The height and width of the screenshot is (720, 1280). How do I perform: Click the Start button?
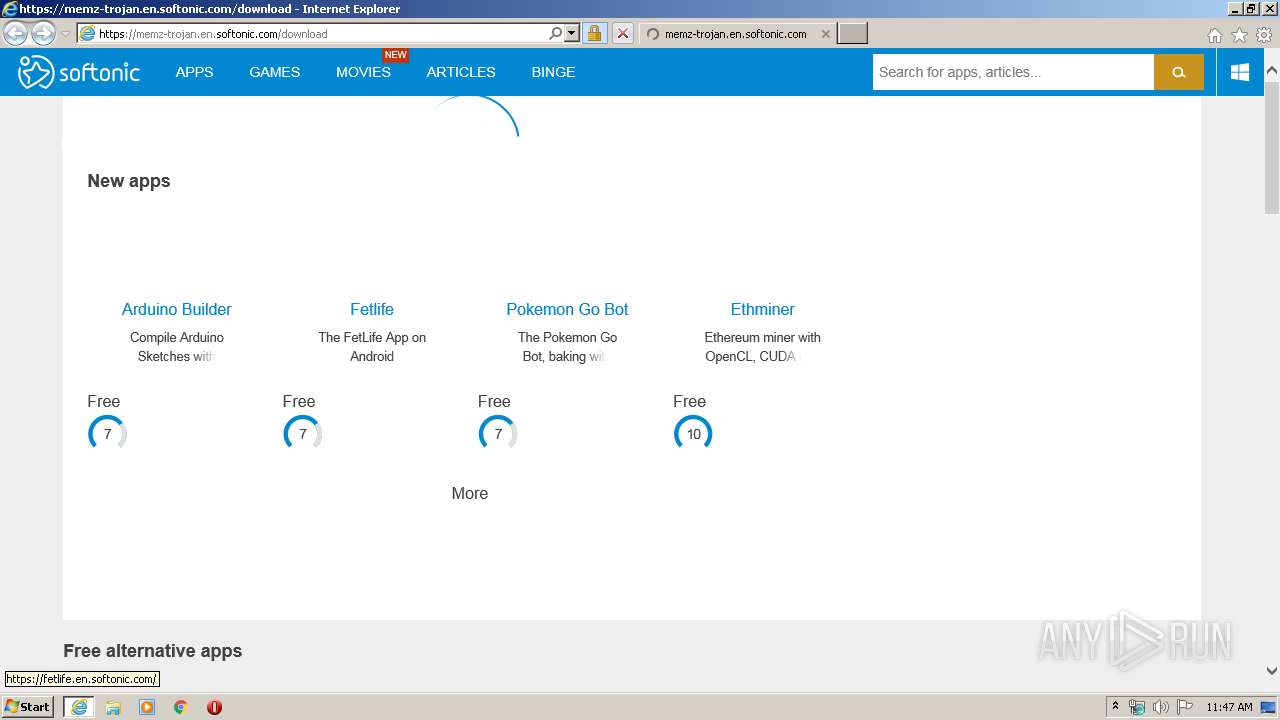[27, 707]
